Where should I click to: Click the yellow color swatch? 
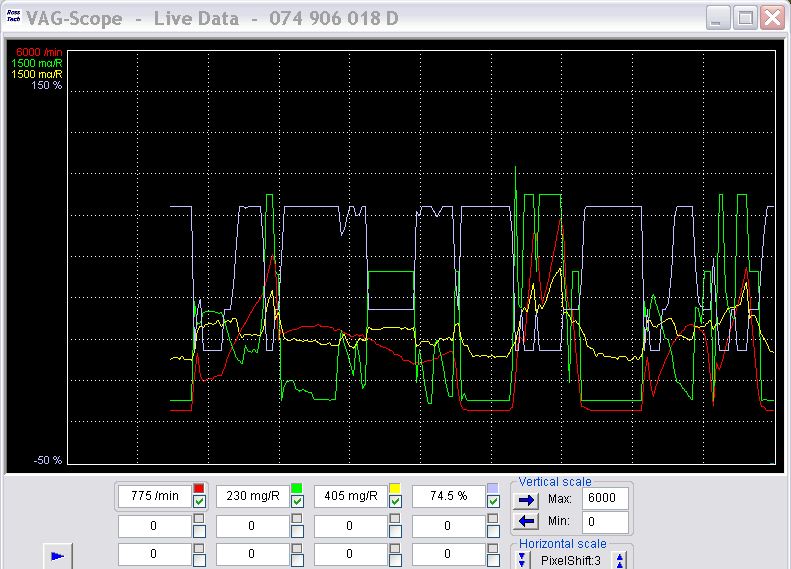[394, 488]
